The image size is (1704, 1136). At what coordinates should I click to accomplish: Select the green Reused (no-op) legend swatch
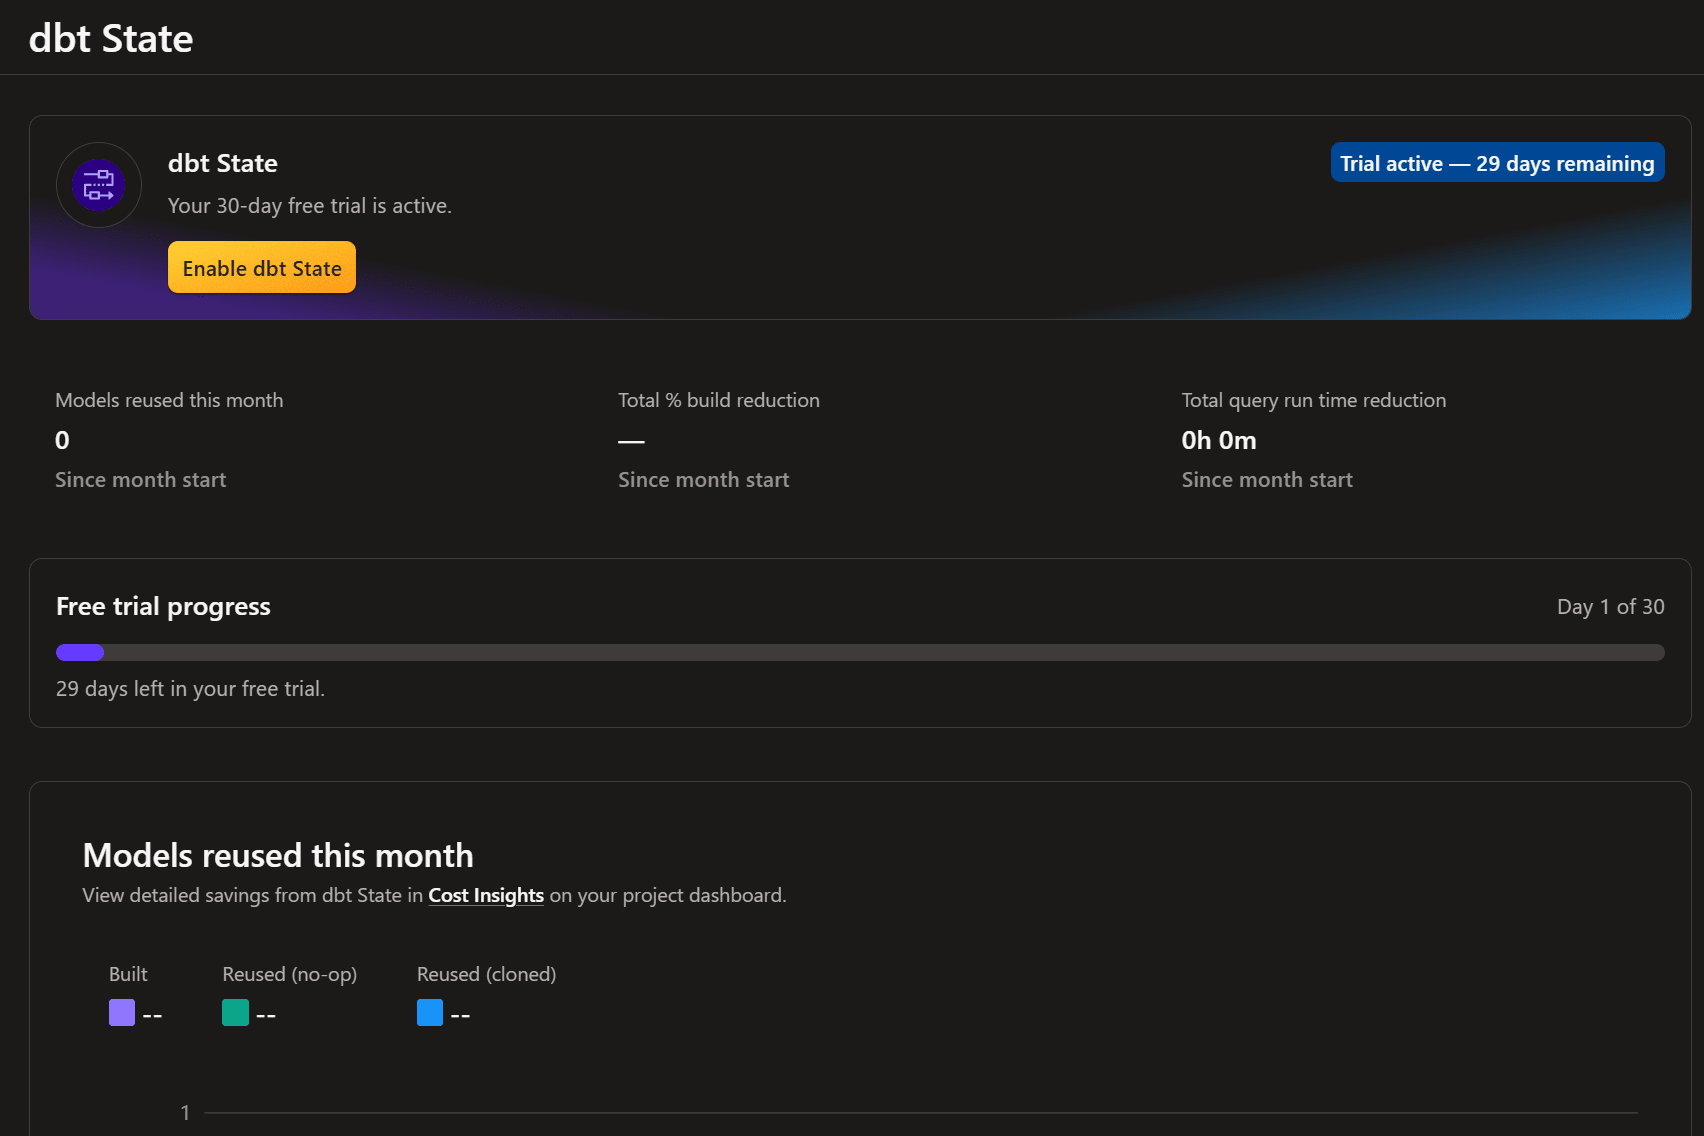[x=235, y=1013]
